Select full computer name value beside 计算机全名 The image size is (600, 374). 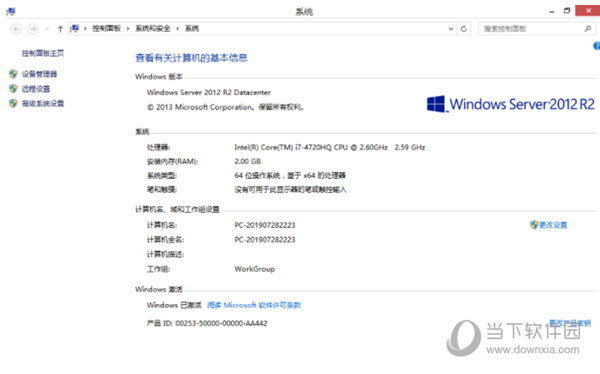pyautogui.click(x=265, y=240)
